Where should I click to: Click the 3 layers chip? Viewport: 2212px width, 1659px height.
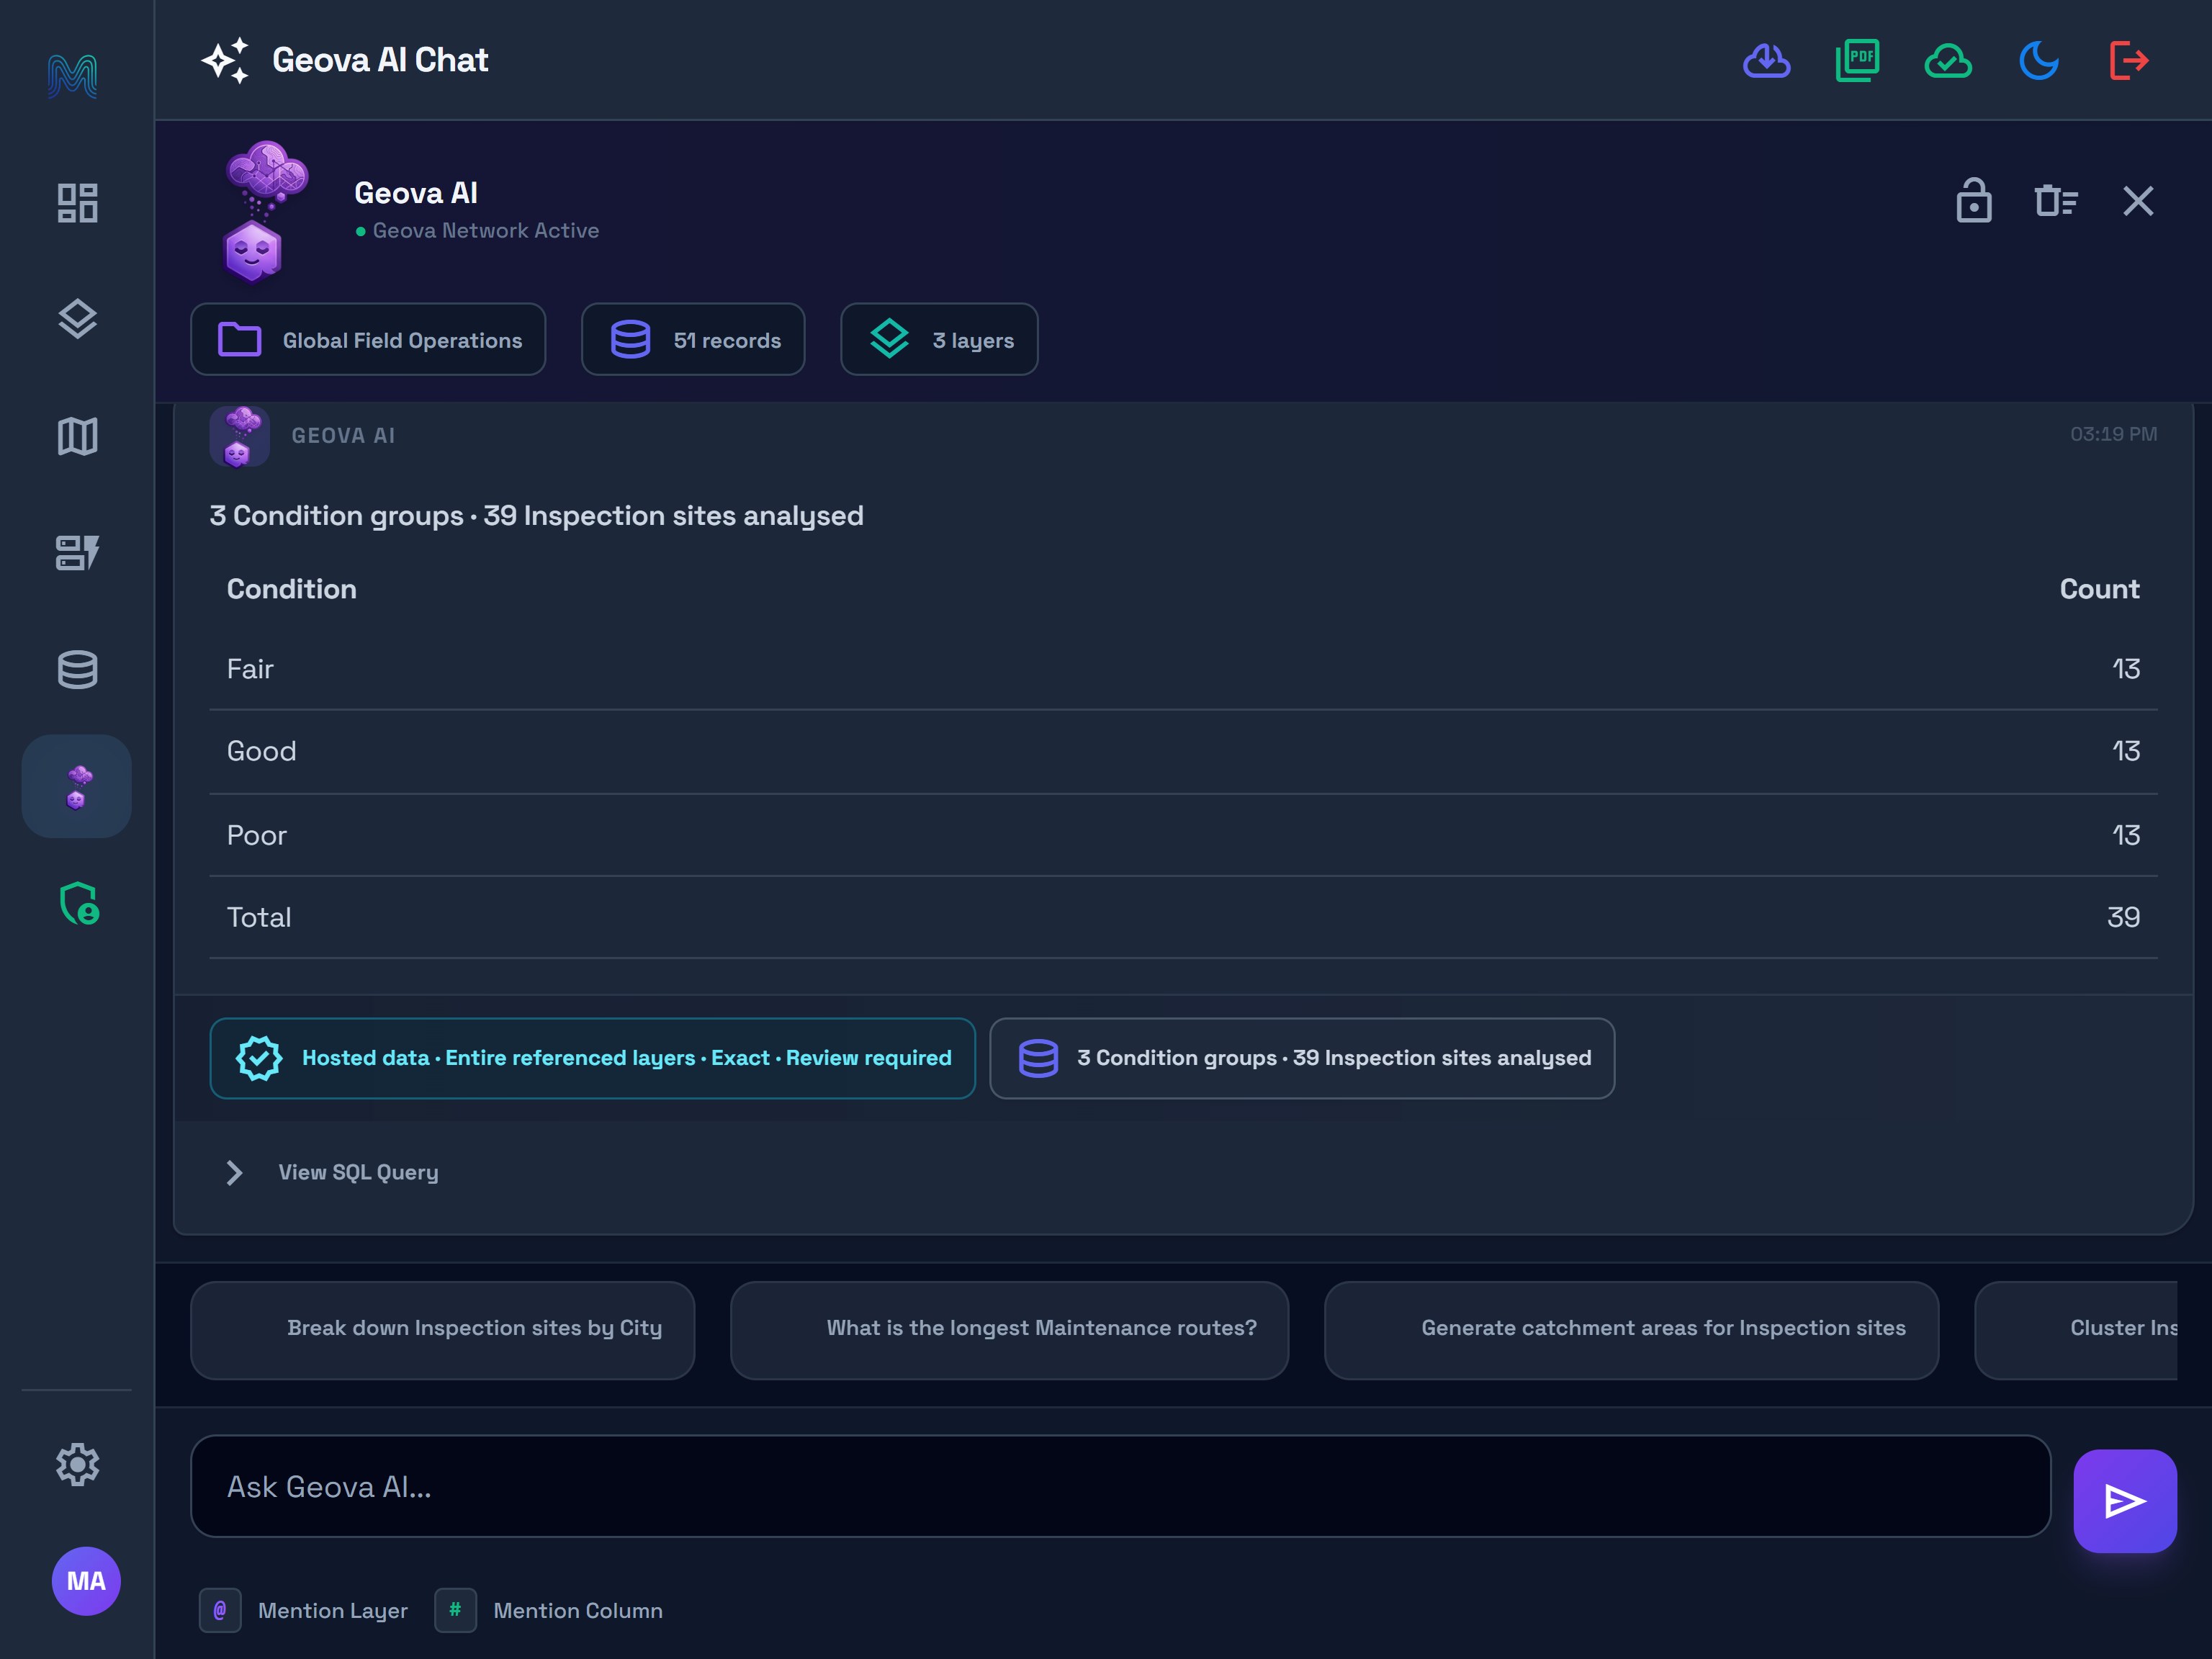click(x=939, y=340)
